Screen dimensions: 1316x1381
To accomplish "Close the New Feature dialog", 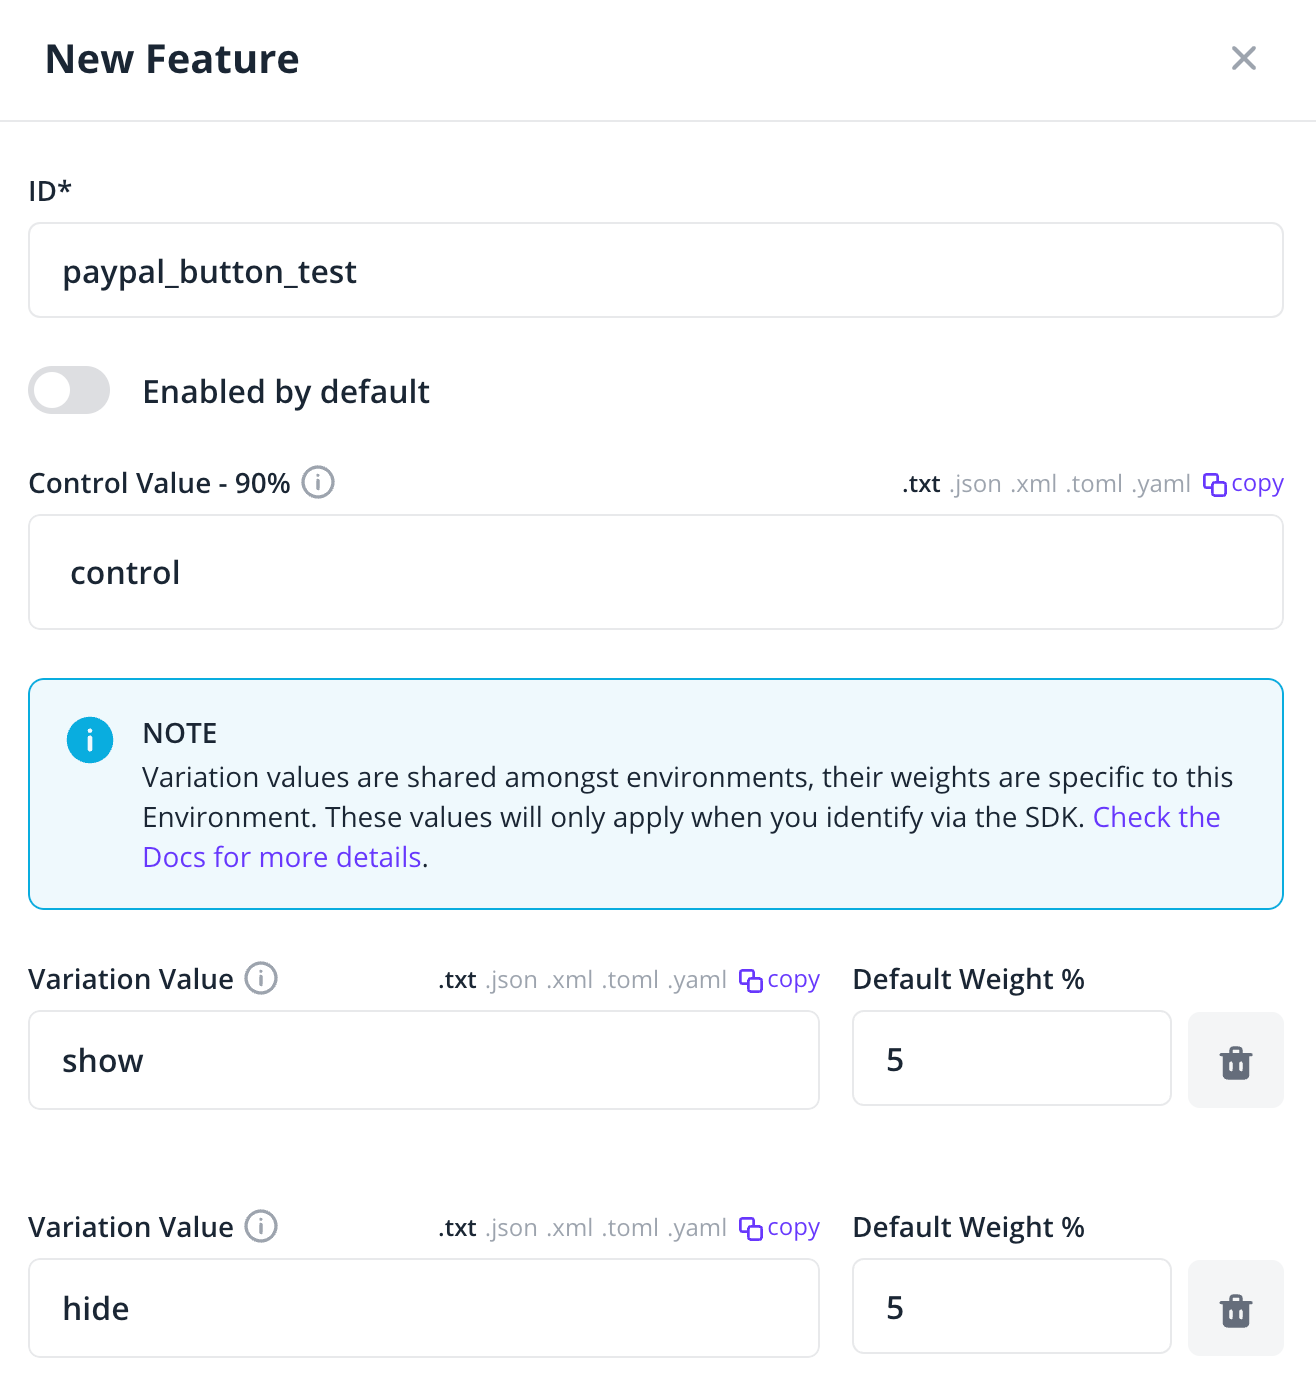I will [x=1243, y=58].
